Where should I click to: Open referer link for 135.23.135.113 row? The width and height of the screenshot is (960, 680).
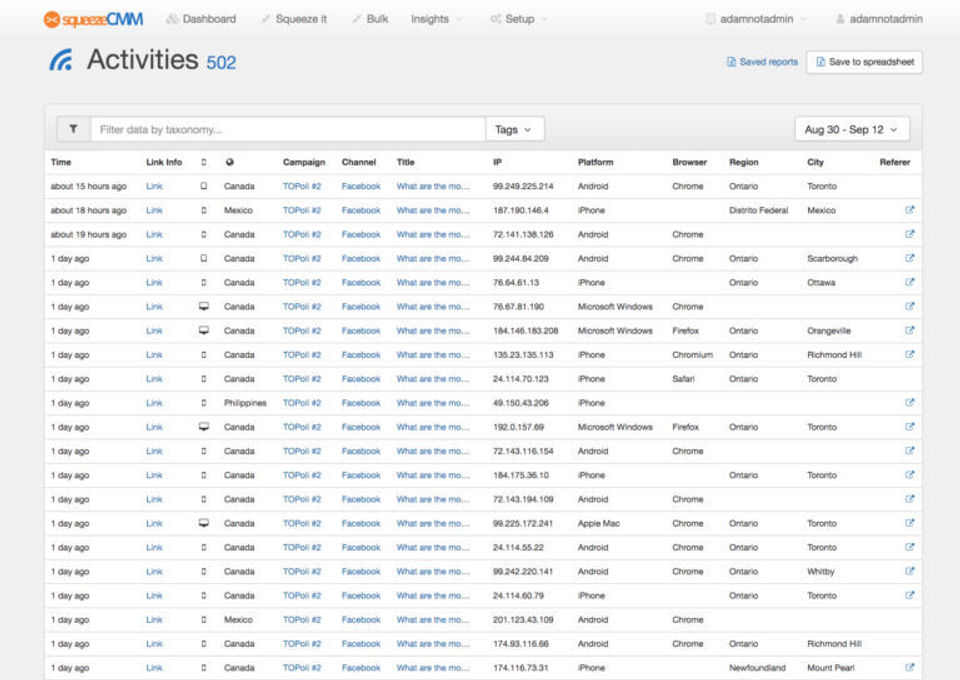point(909,354)
